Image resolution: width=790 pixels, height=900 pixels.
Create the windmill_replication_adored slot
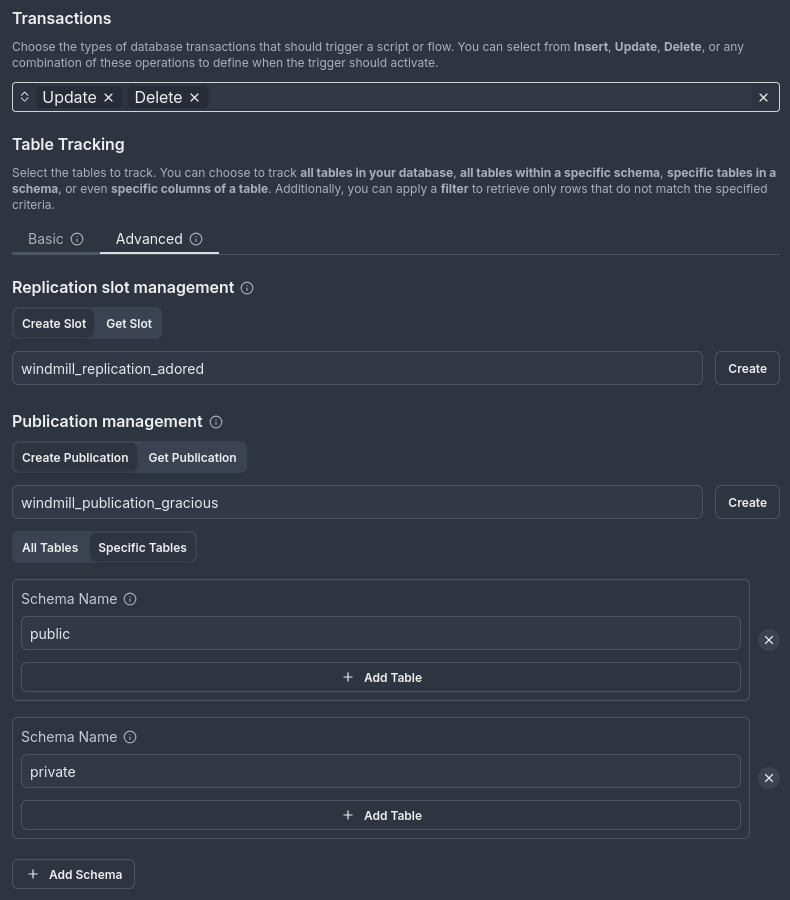(747, 368)
